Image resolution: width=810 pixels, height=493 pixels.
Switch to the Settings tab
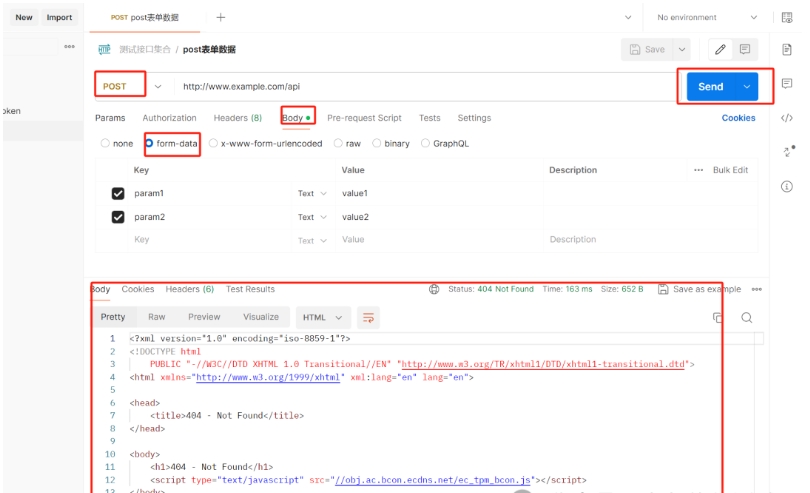474,118
